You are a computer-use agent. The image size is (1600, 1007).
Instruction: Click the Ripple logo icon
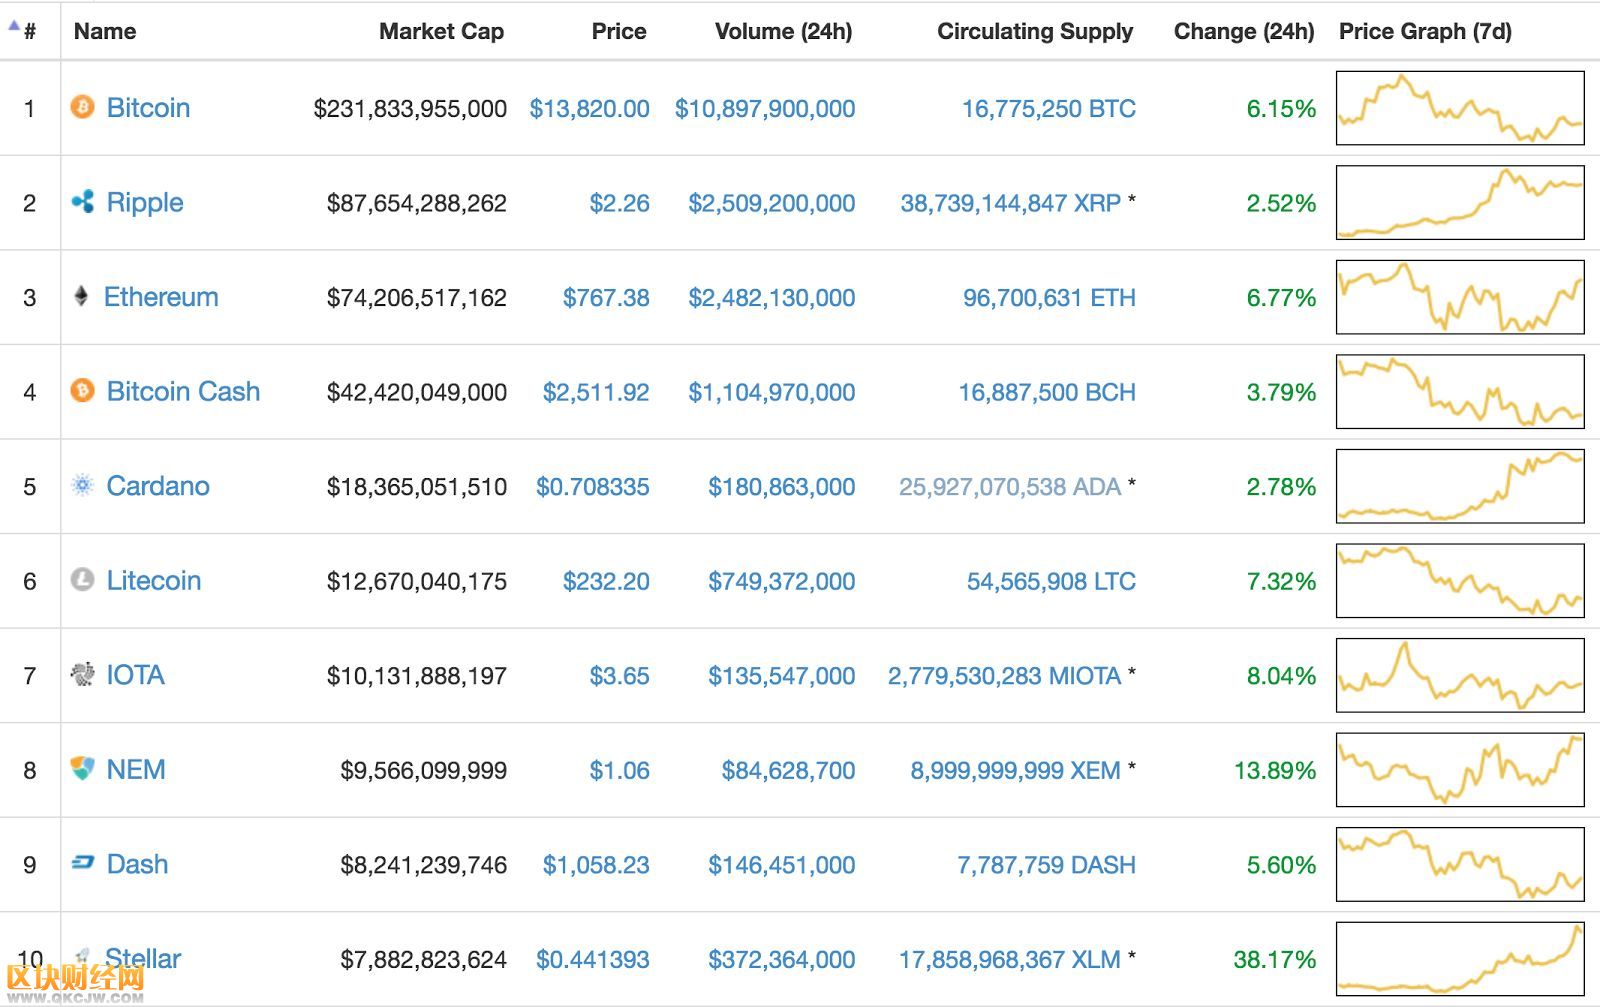click(82, 202)
